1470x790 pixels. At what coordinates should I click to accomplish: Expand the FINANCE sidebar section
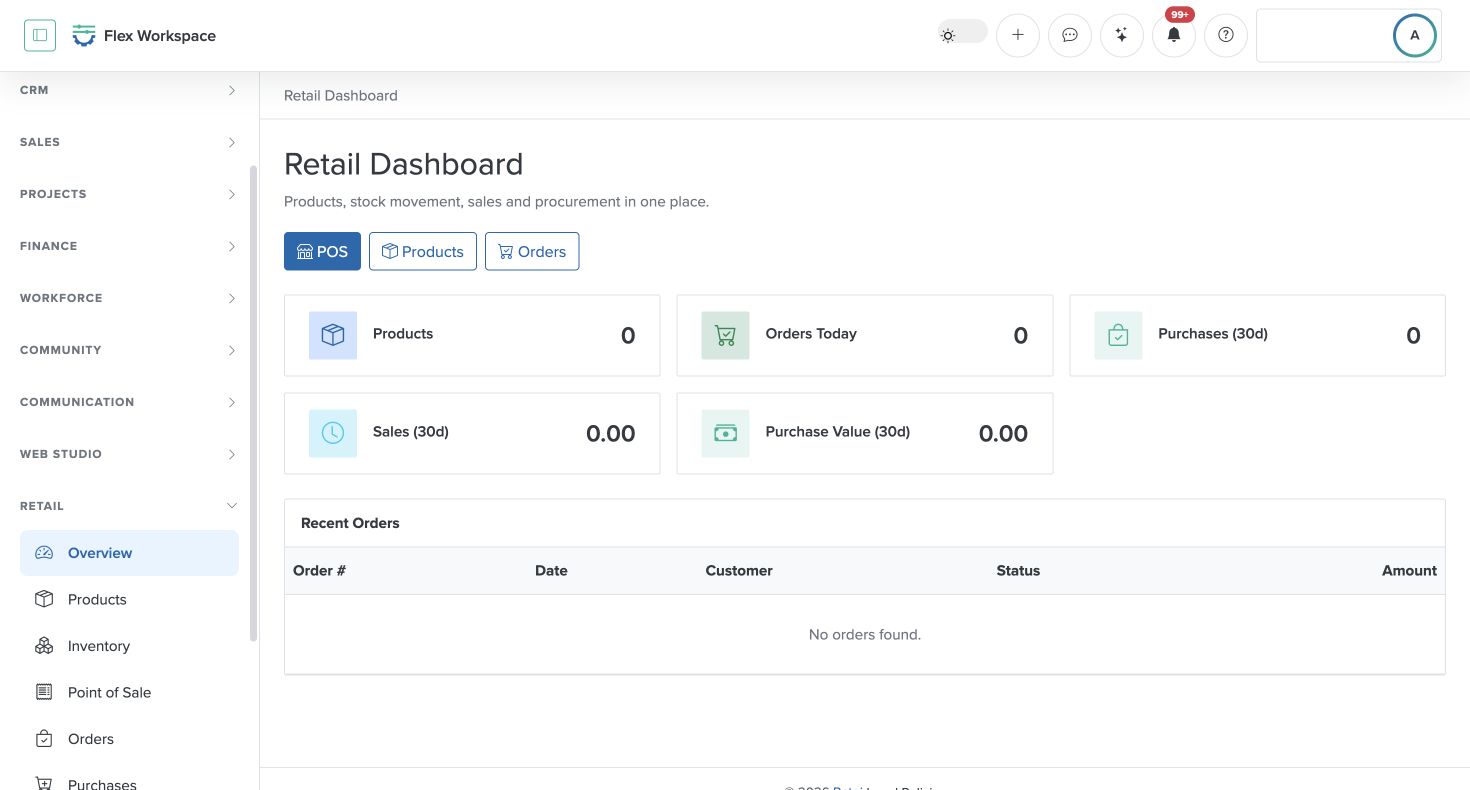coord(129,246)
